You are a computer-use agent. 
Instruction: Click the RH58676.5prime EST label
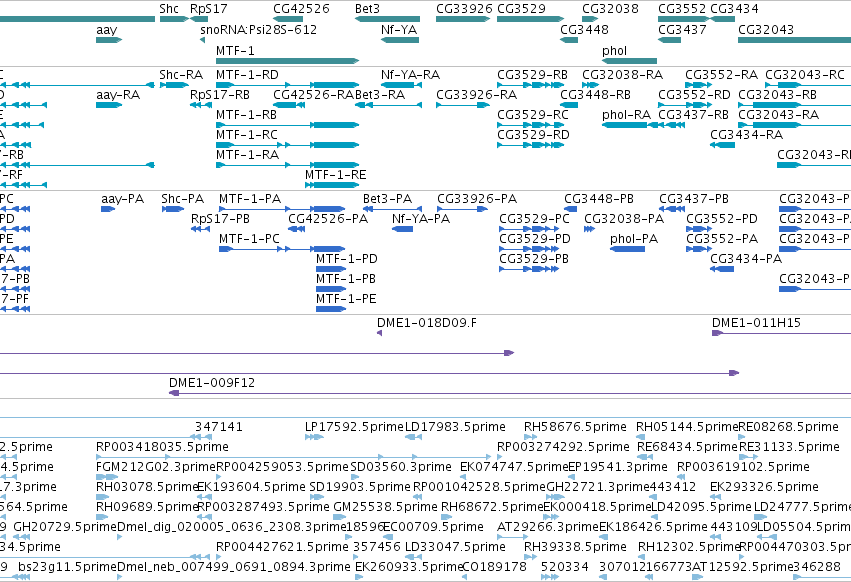tap(575, 426)
